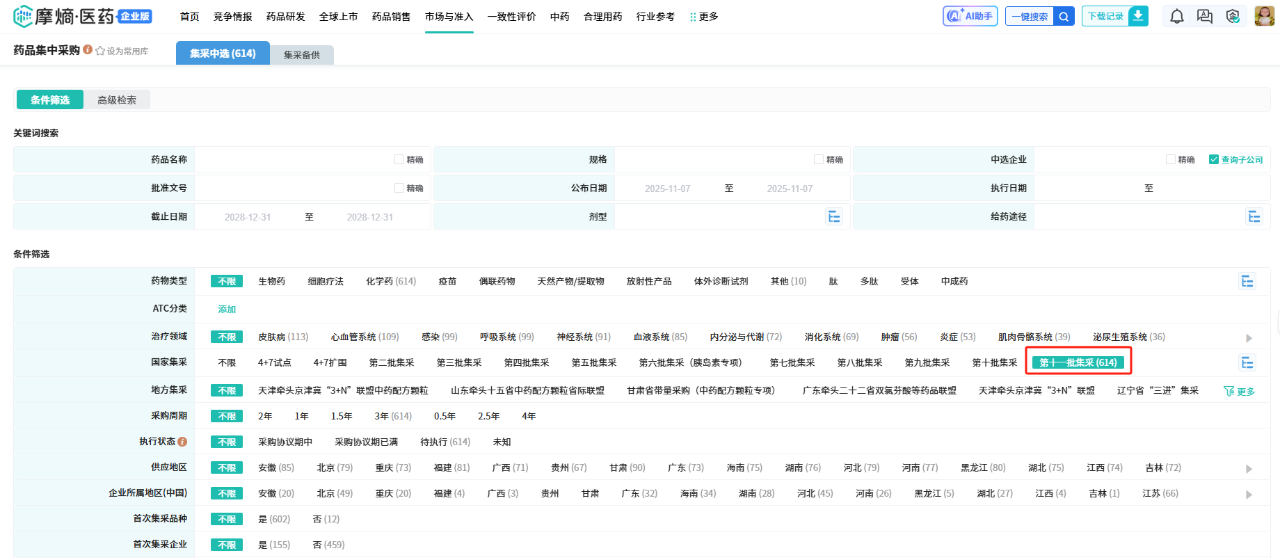Expand more 供应地区 options with arrow
Image resolution: width=1280 pixels, height=558 pixels.
tap(1248, 468)
